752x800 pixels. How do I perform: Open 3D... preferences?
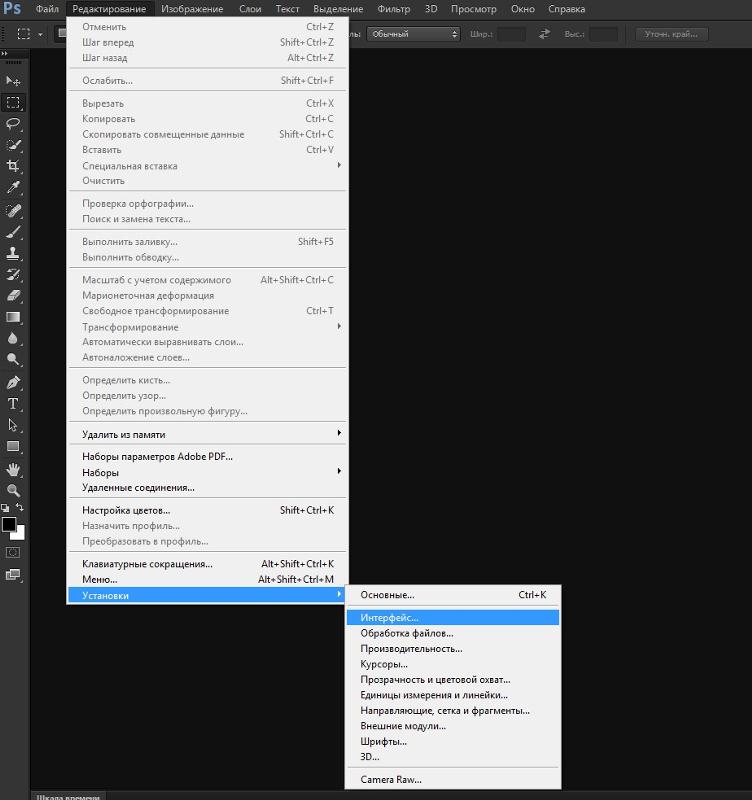click(x=453, y=757)
